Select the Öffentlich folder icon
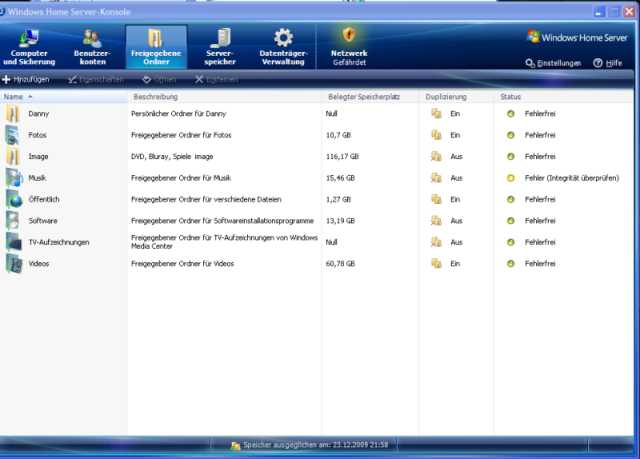This screenshot has height=459, width=640. point(13,200)
